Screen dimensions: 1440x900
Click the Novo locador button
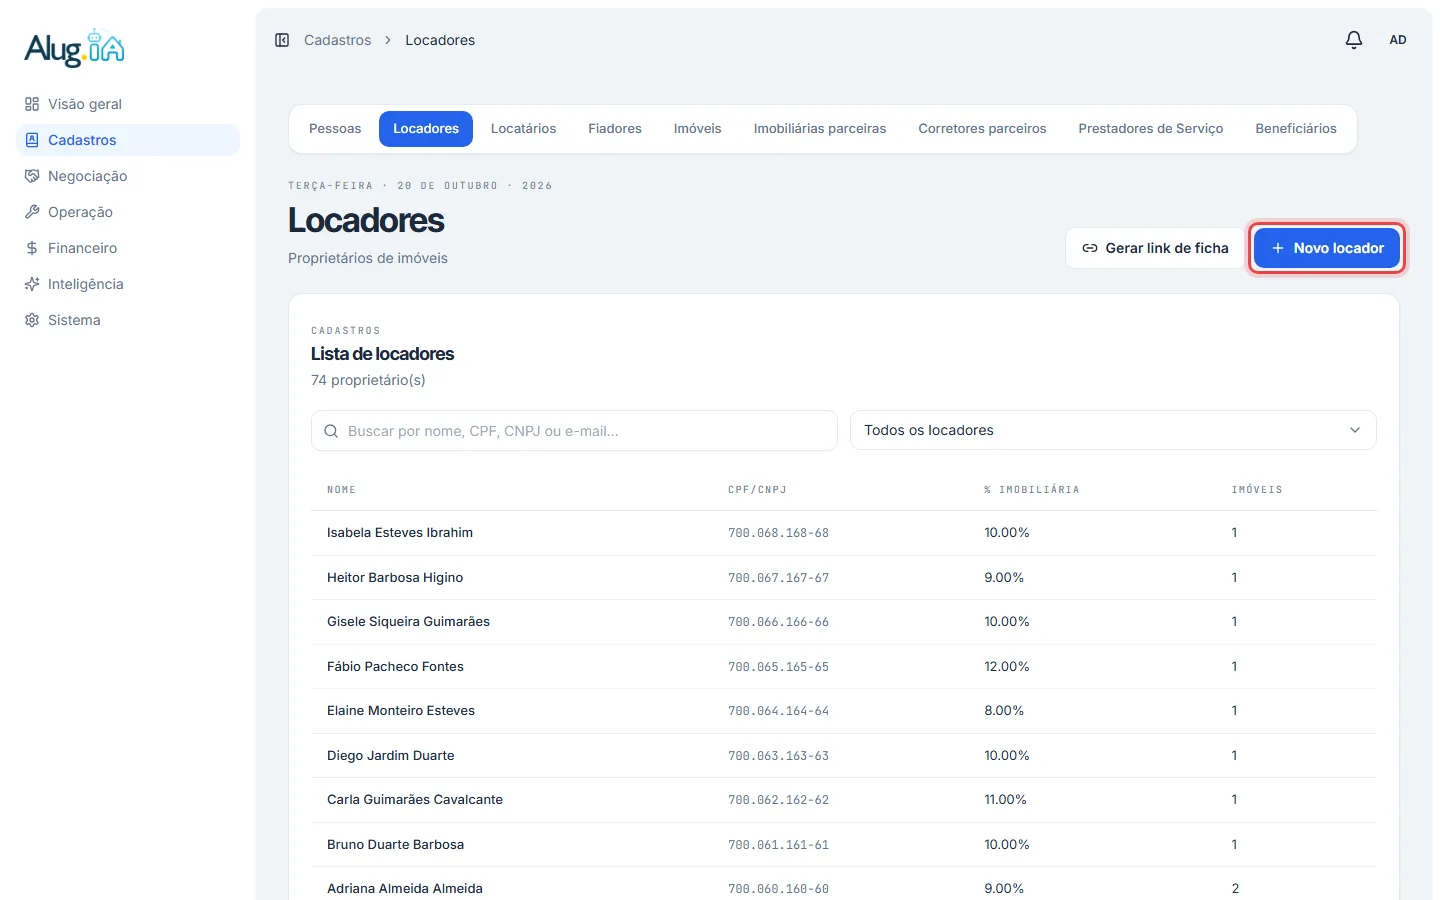click(1327, 248)
